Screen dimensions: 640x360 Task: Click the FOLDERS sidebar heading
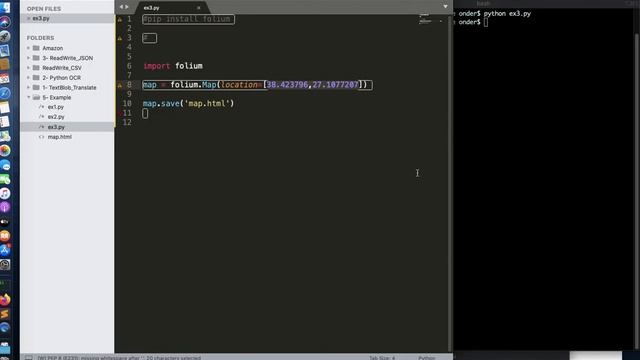tap(40, 38)
